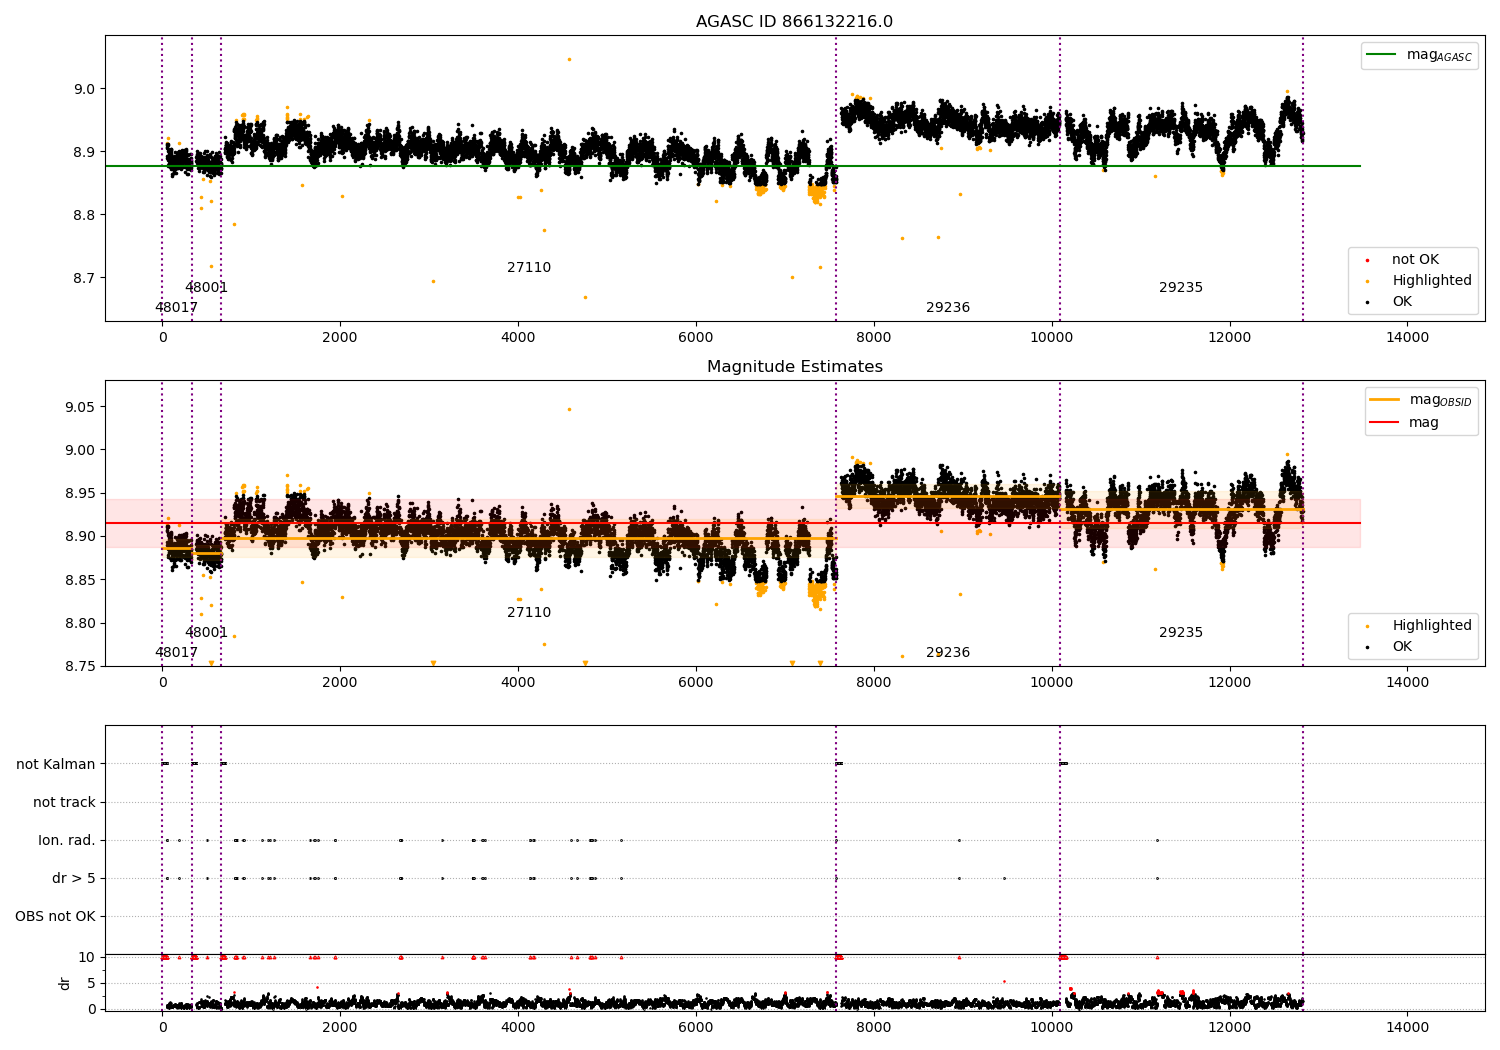Click the red not OK marker in top legend
Image resolution: width=1500 pixels, height=1050 pixels.
coord(1367,260)
